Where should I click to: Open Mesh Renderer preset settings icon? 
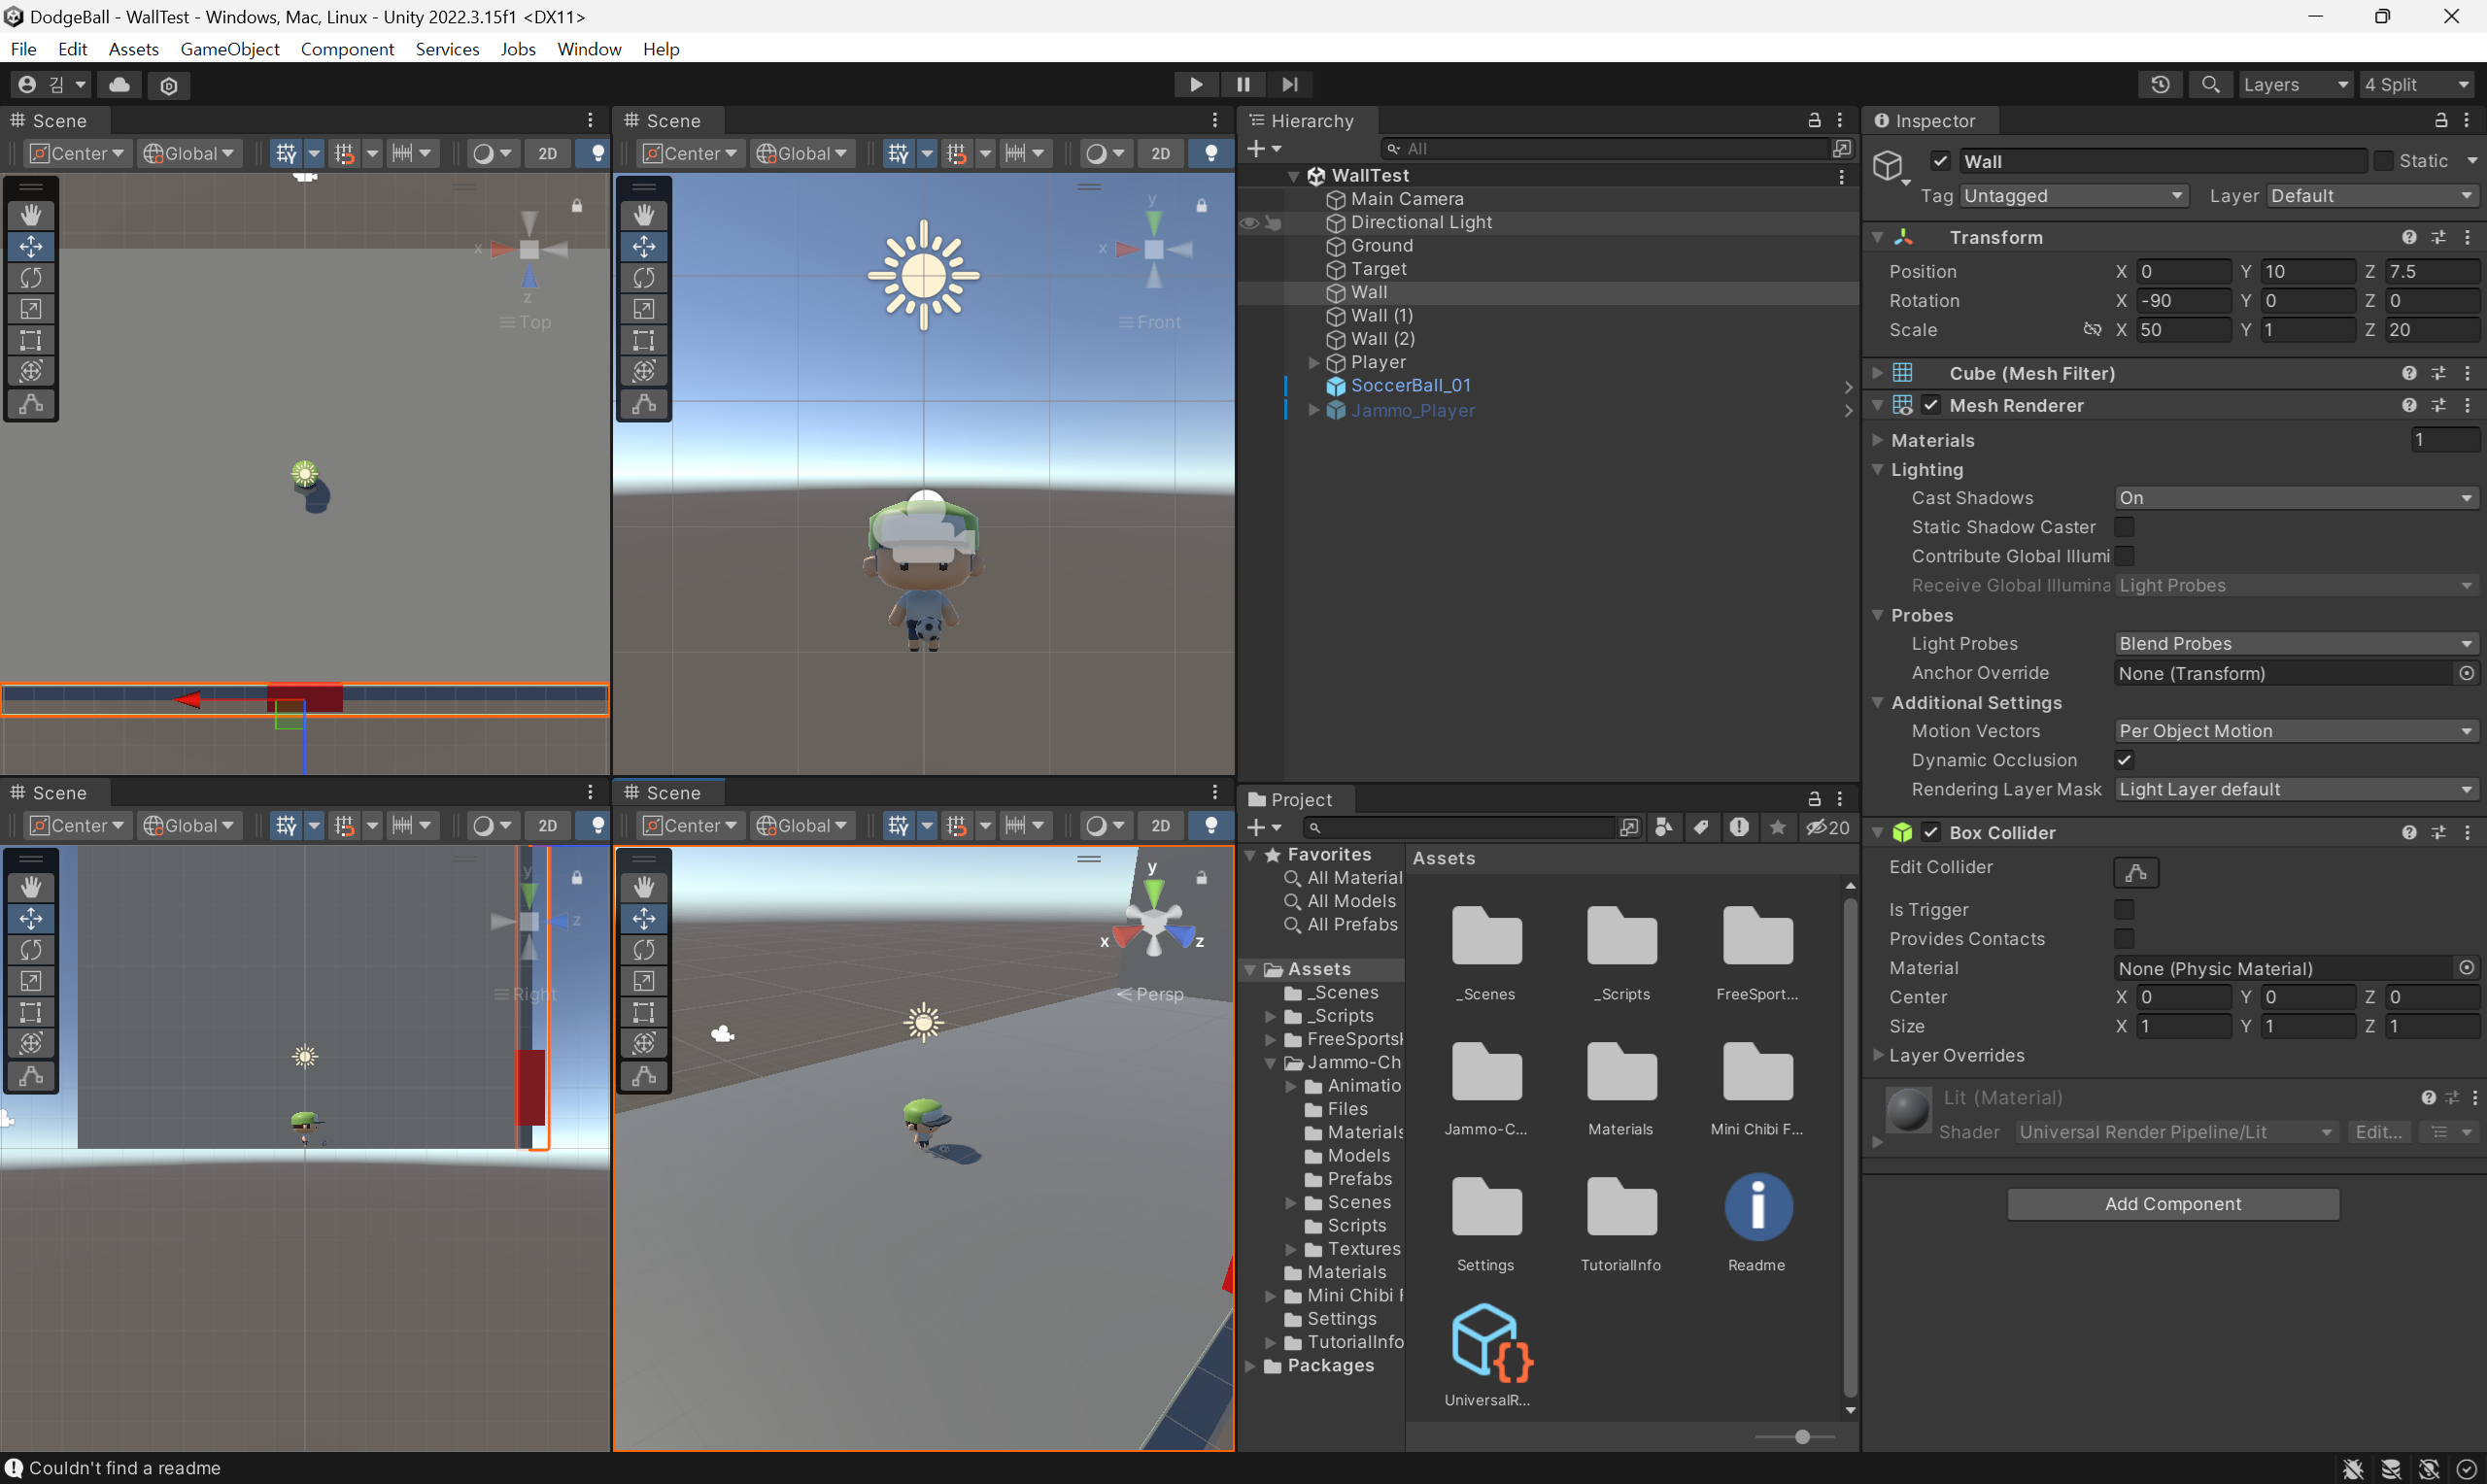tap(2438, 405)
